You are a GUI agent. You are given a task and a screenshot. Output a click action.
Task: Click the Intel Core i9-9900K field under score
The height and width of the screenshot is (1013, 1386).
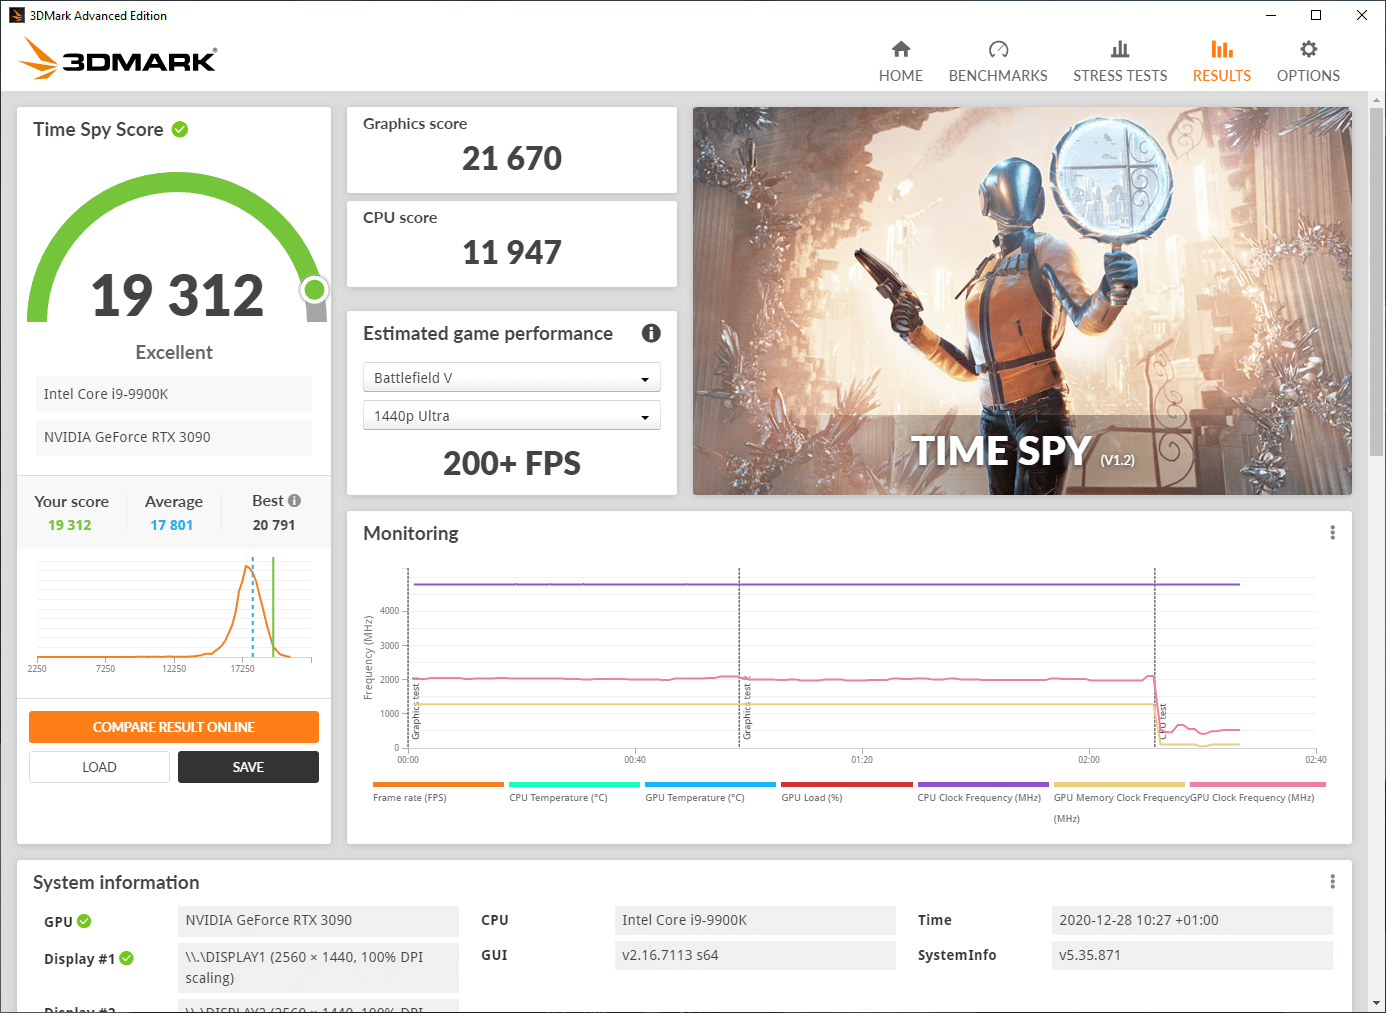tap(174, 394)
